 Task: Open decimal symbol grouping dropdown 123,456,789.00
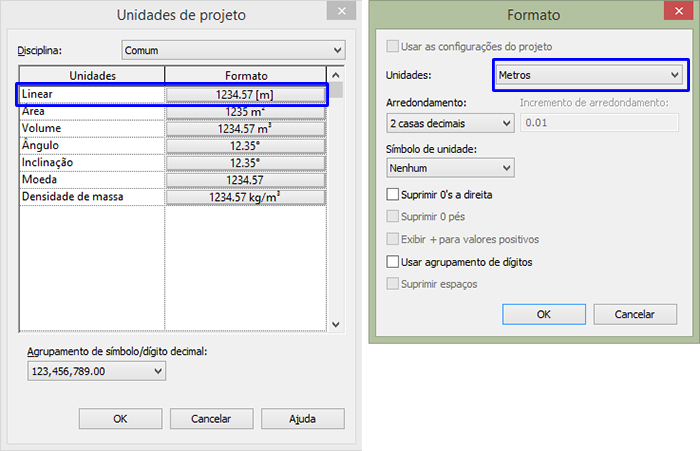[96, 371]
